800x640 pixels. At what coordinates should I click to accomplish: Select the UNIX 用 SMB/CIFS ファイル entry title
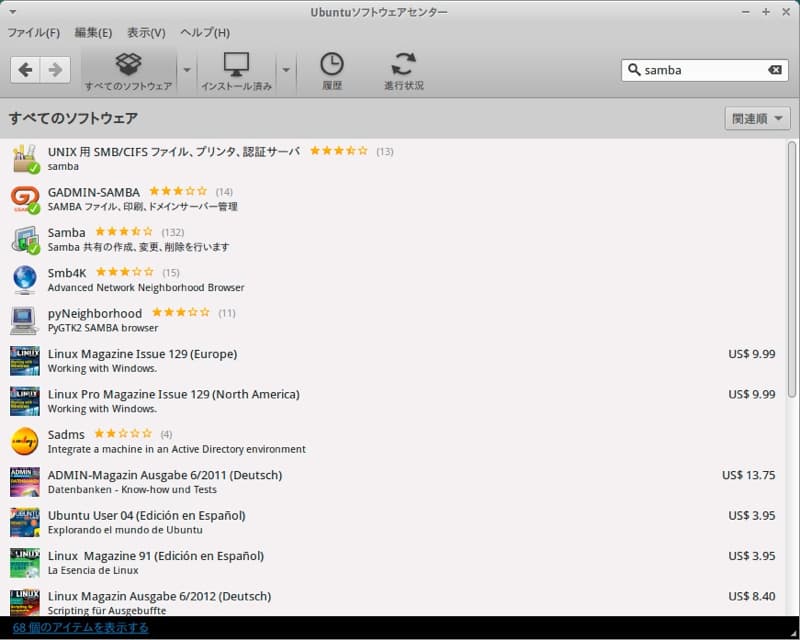pos(174,152)
